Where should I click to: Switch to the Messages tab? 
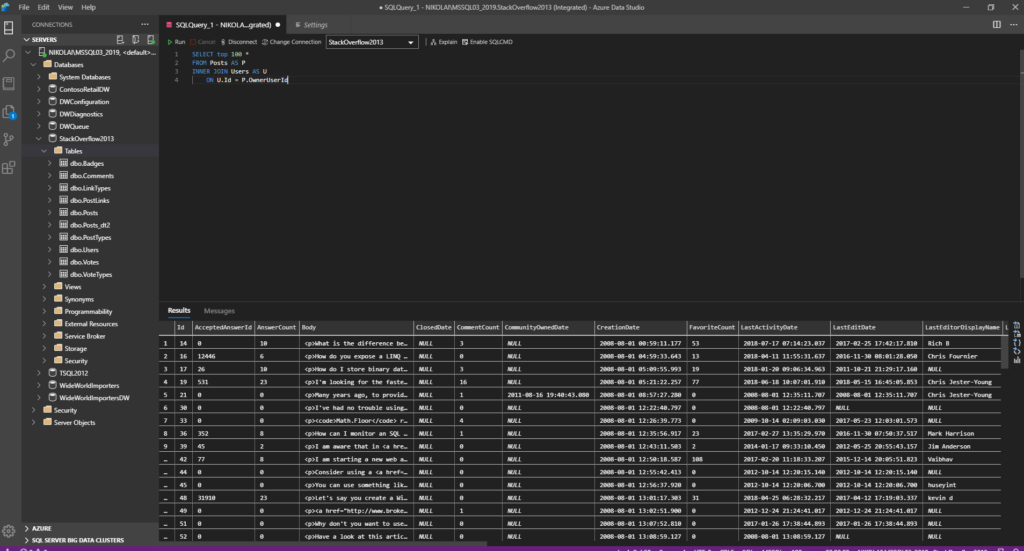point(219,311)
